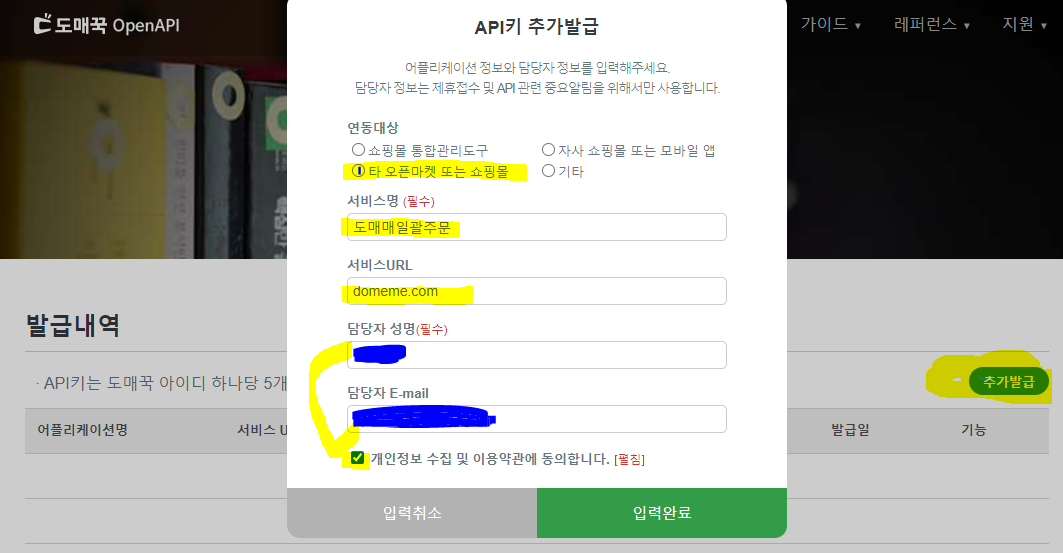
Task: Focus the 서비스명 input field
Action: pyautogui.click(x=537, y=227)
